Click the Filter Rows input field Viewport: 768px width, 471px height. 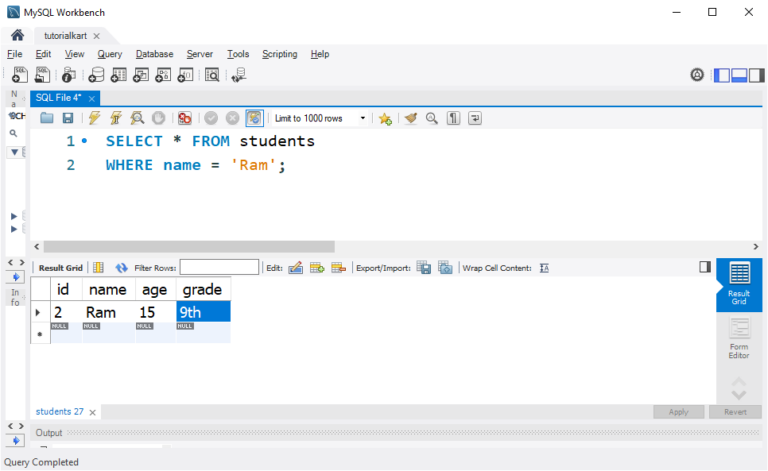click(x=219, y=267)
